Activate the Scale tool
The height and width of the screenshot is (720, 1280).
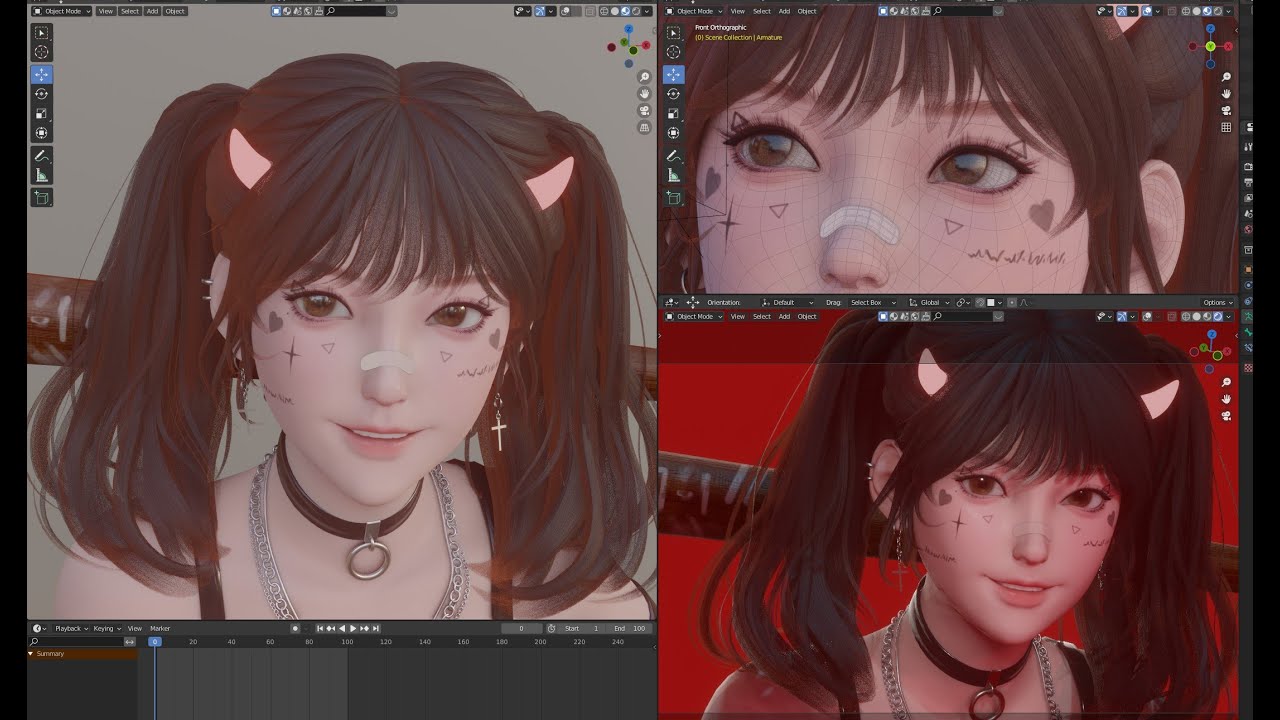point(42,112)
